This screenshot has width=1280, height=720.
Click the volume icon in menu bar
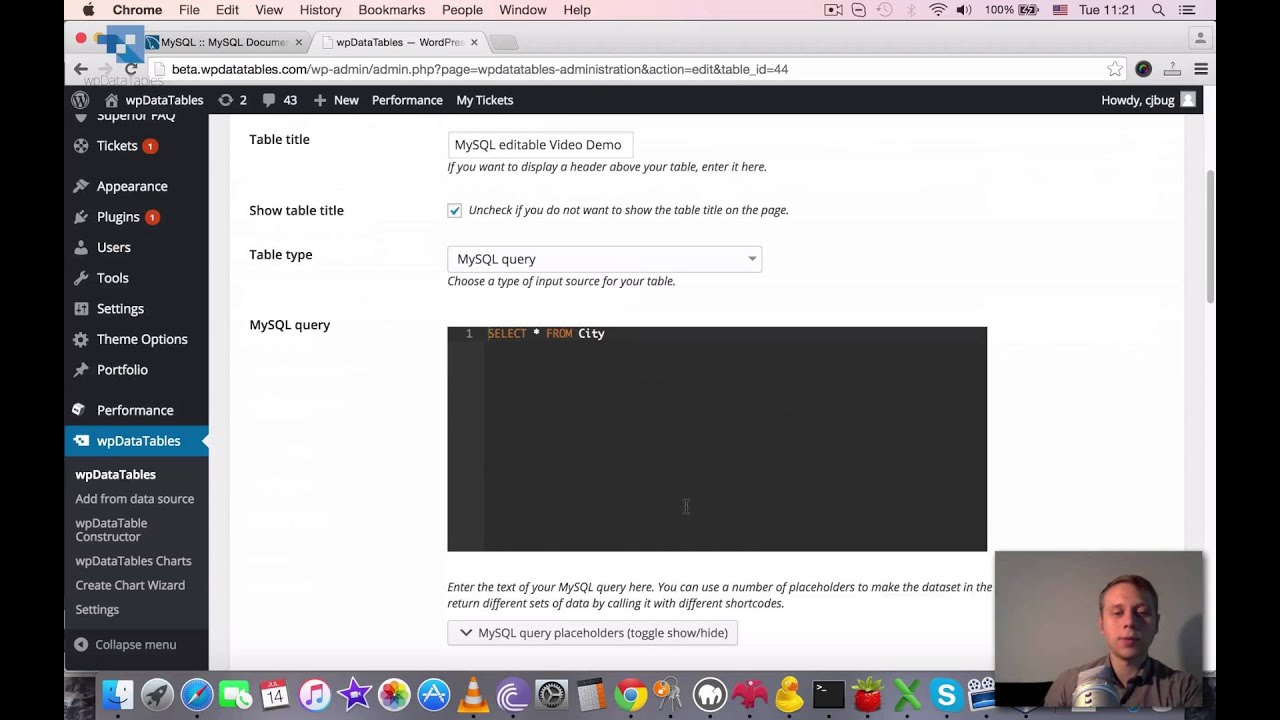coord(964,10)
